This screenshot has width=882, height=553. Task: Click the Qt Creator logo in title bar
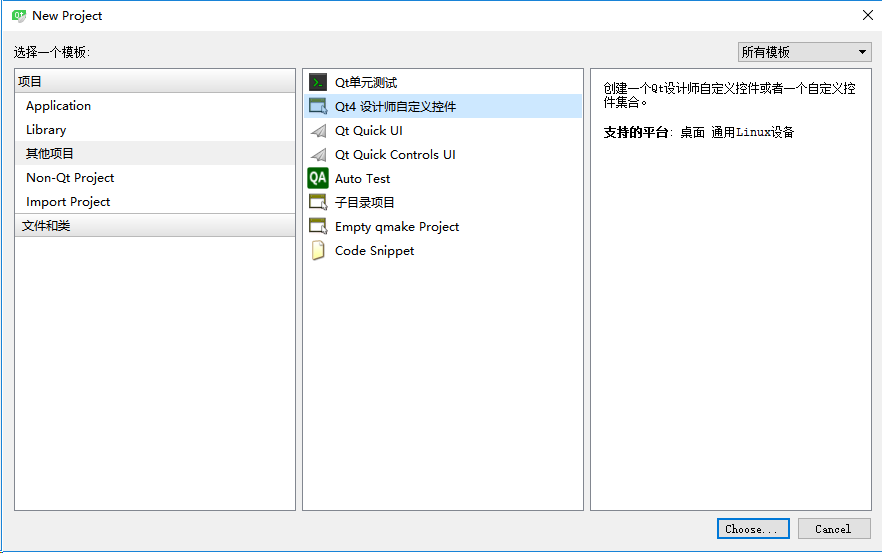pyautogui.click(x=19, y=16)
